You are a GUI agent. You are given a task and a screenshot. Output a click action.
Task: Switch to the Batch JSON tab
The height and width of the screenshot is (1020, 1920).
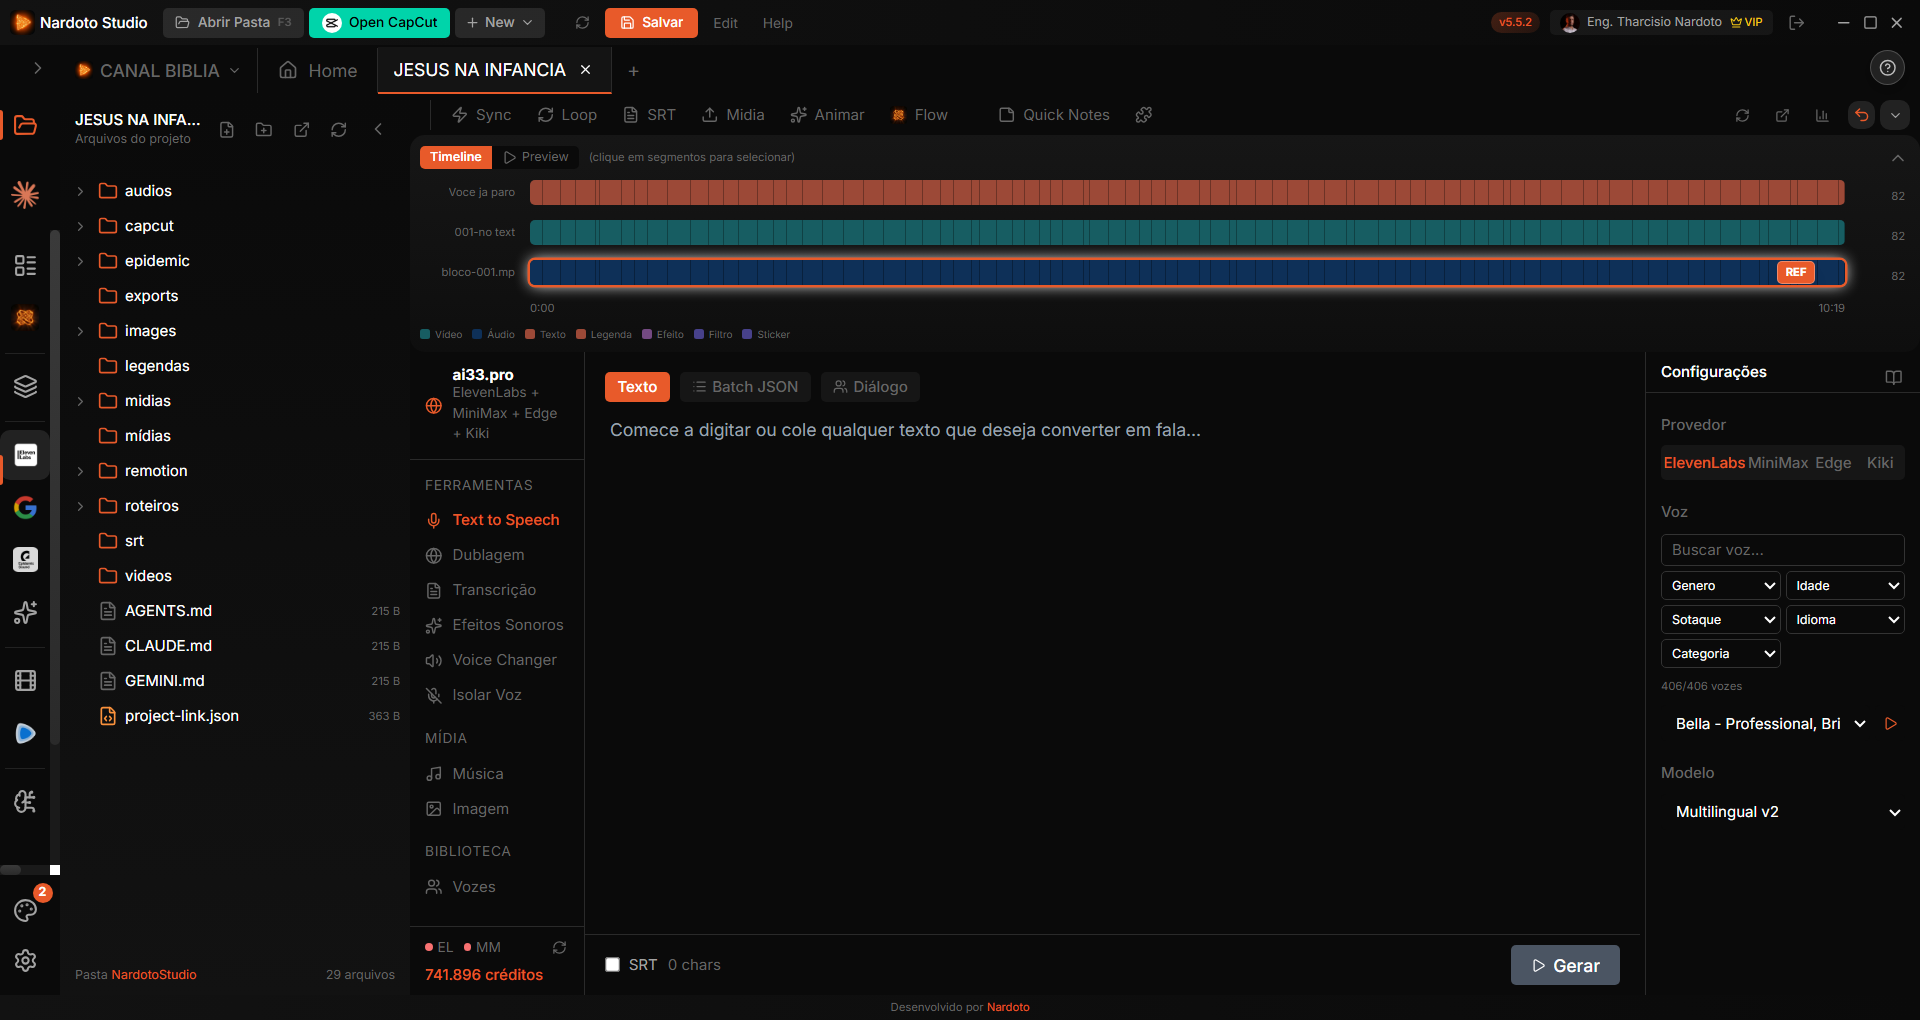pyautogui.click(x=745, y=387)
